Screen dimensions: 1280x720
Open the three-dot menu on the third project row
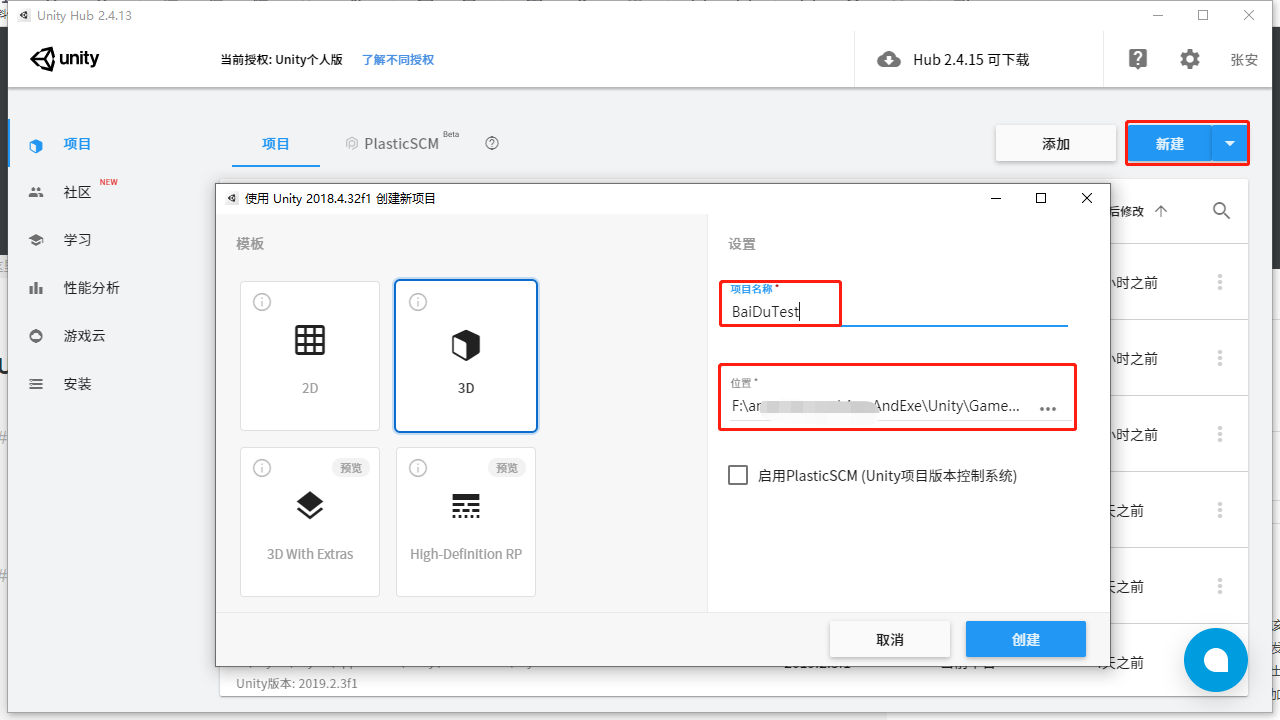tap(1220, 434)
